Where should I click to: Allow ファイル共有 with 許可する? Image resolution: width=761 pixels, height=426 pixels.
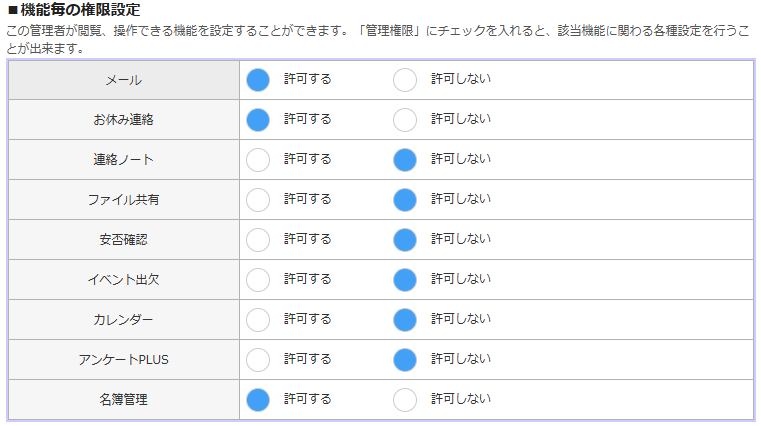pyautogui.click(x=258, y=200)
